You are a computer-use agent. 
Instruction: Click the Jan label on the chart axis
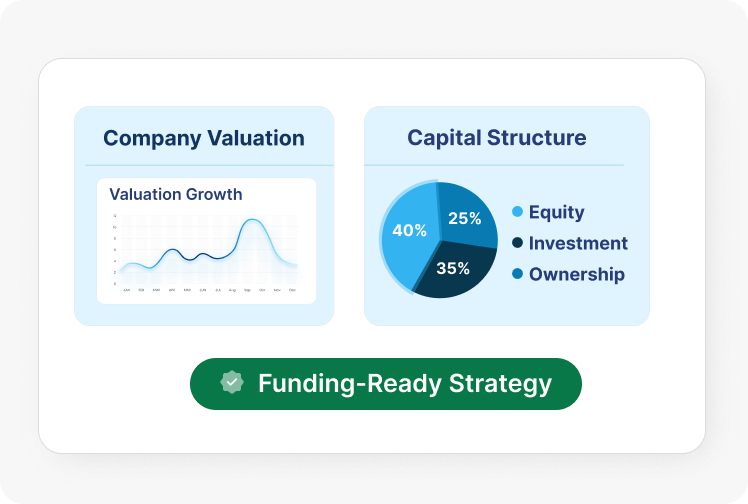pos(125,290)
